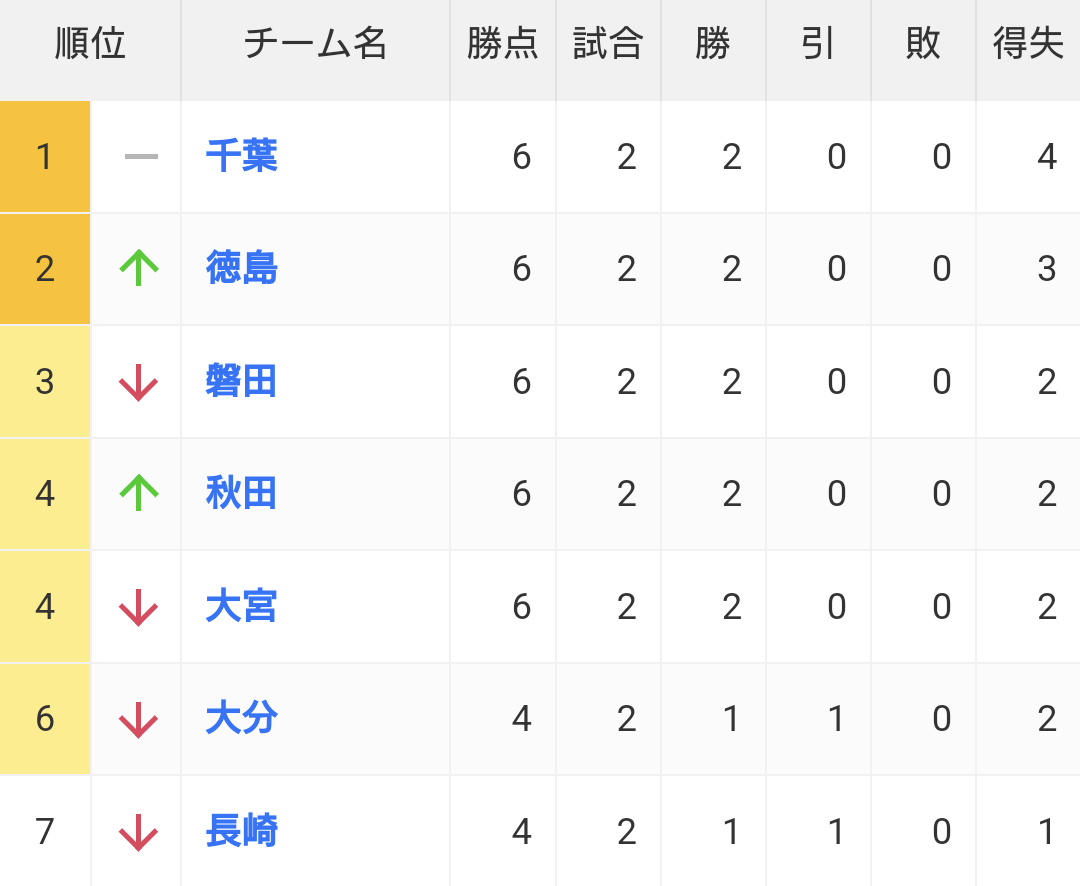1080x886 pixels.
Task: Click the 試合 column header
Action: (608, 44)
